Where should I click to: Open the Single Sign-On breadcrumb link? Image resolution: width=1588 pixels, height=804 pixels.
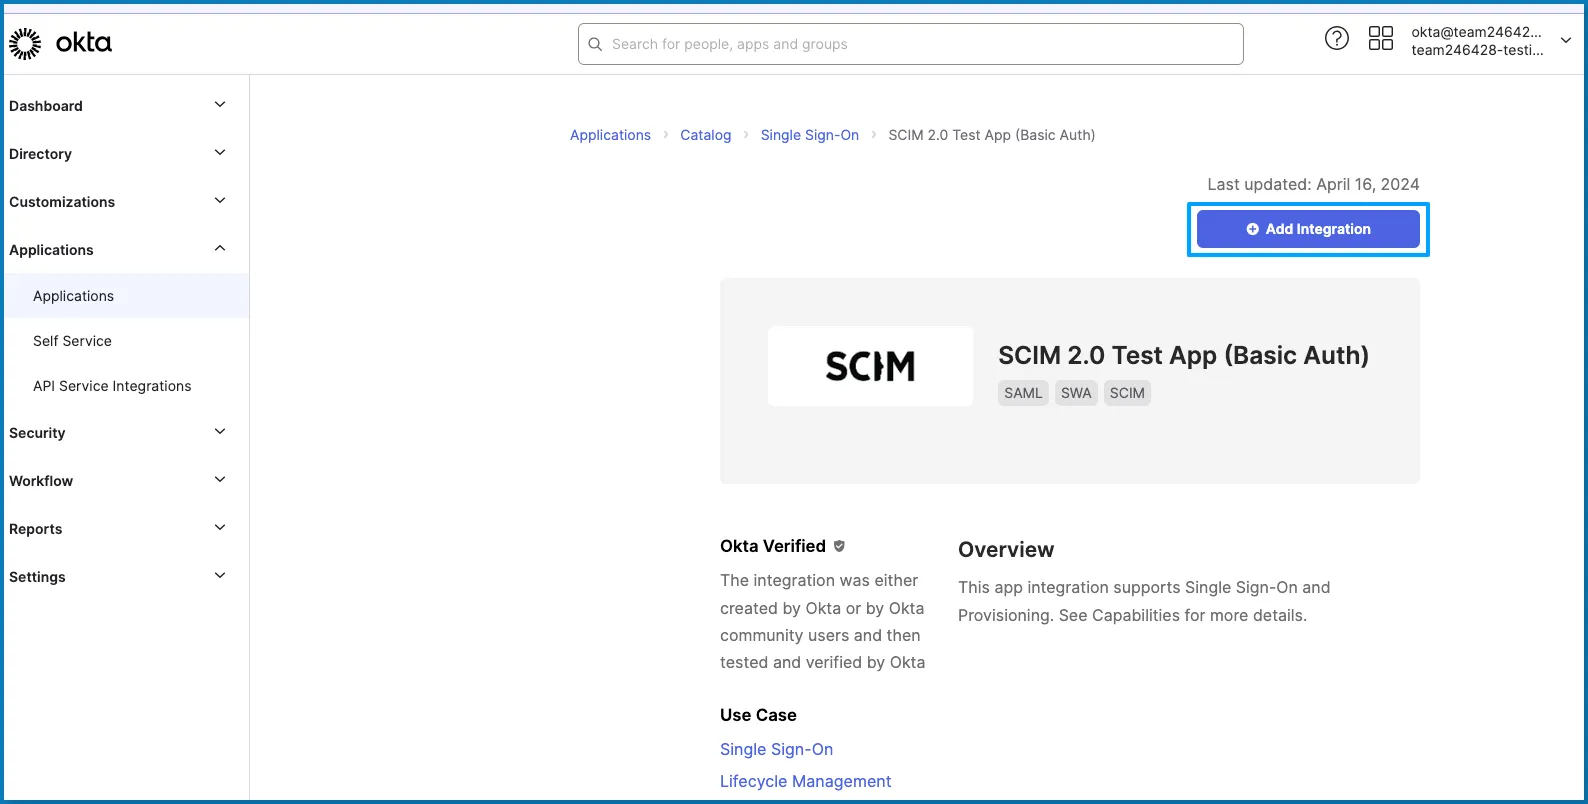click(809, 135)
